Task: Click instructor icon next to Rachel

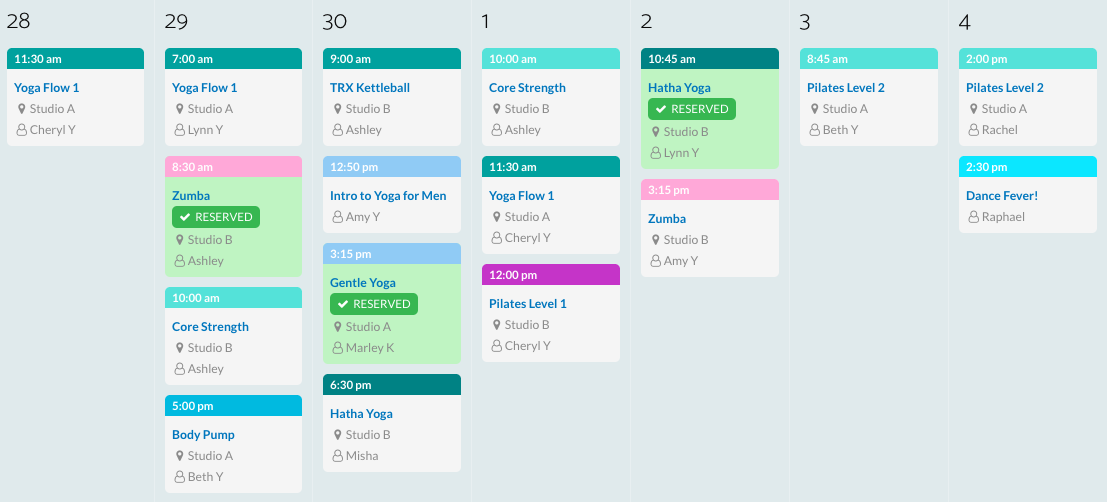Action: click(973, 130)
